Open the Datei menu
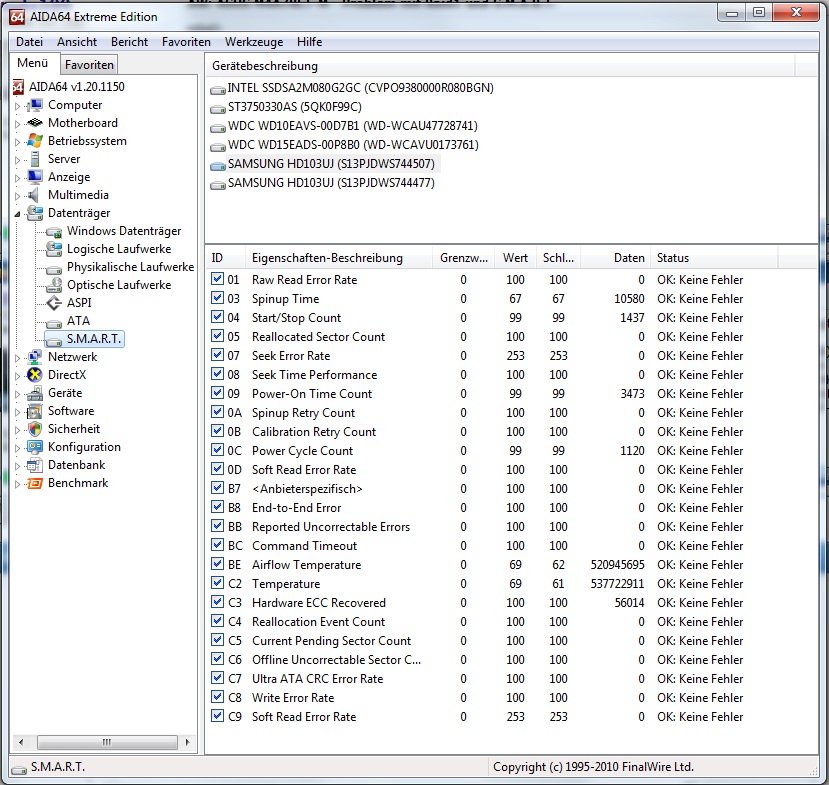829x785 pixels. 29,42
